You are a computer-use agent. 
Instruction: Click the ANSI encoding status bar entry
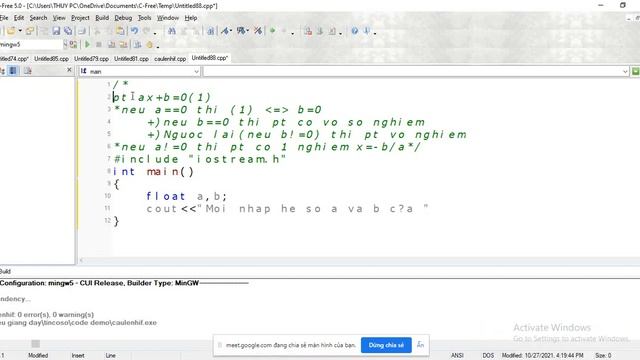(x=457, y=356)
